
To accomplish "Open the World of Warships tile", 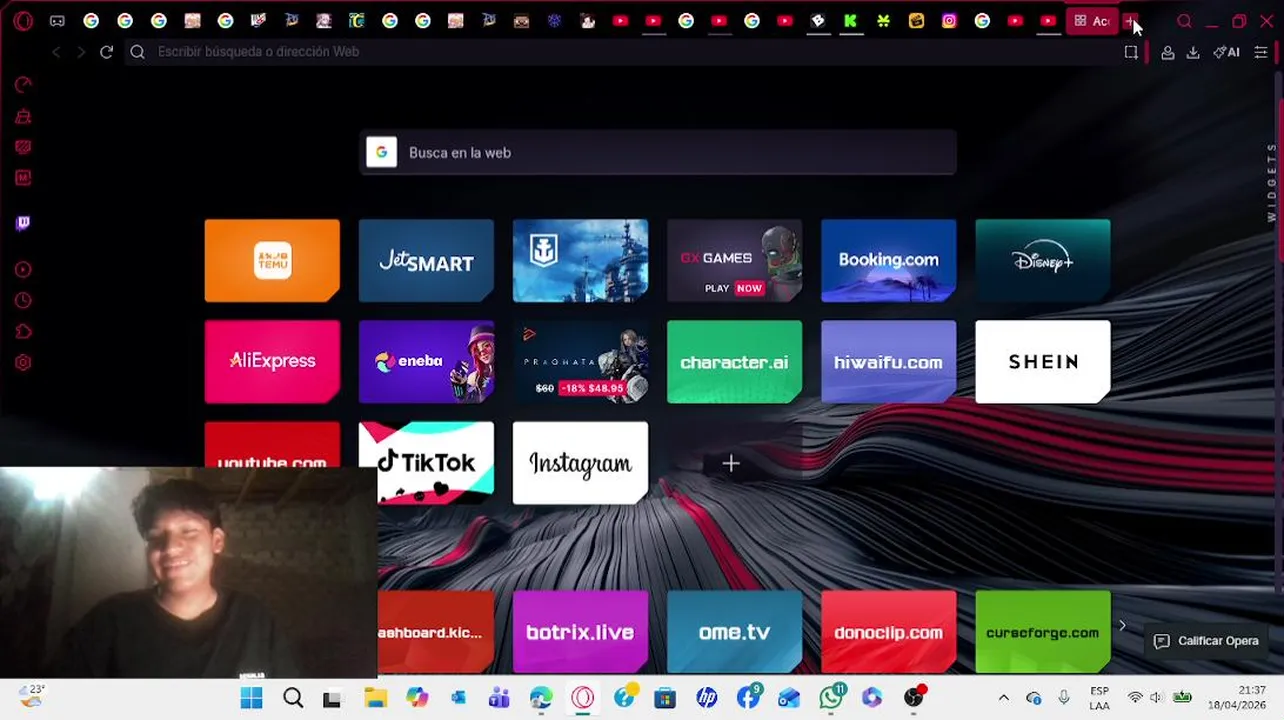I will pos(580,260).
